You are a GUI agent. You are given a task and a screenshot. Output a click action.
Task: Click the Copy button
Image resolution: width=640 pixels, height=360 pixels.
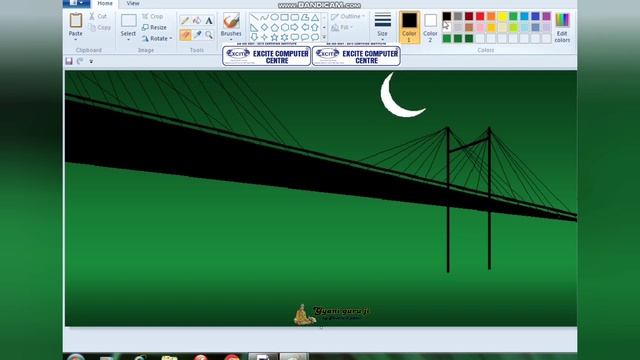click(100, 27)
